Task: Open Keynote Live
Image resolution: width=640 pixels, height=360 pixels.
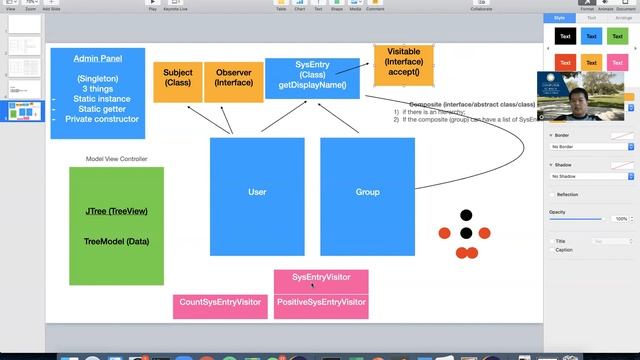Action: pos(176,5)
